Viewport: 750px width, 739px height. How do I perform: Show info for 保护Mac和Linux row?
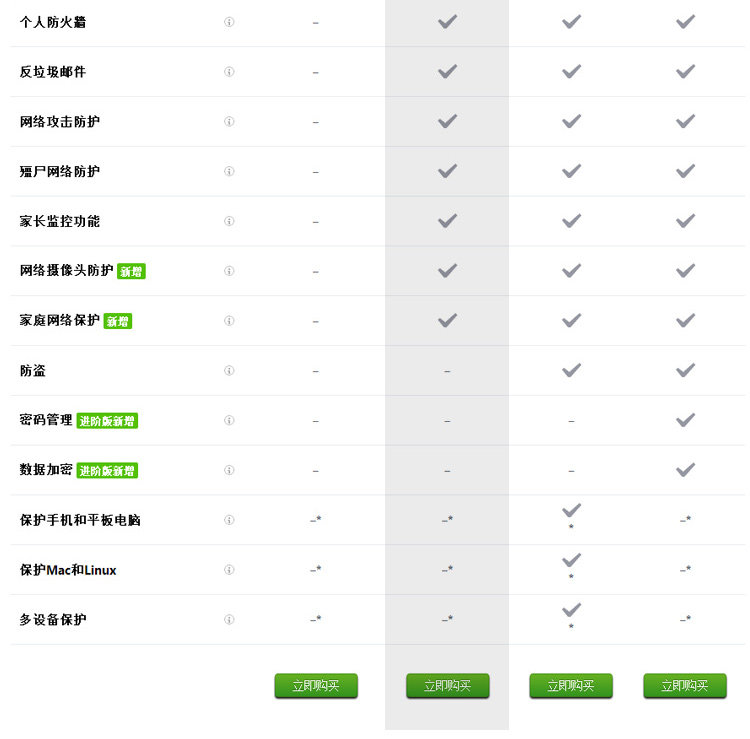(x=229, y=570)
